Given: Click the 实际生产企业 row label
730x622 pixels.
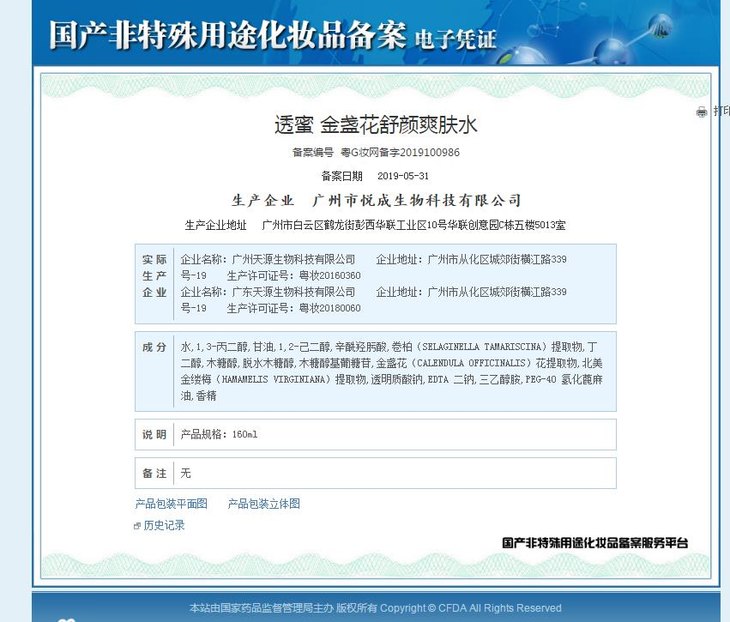Looking at the screenshot, I should pyautogui.click(x=154, y=276).
